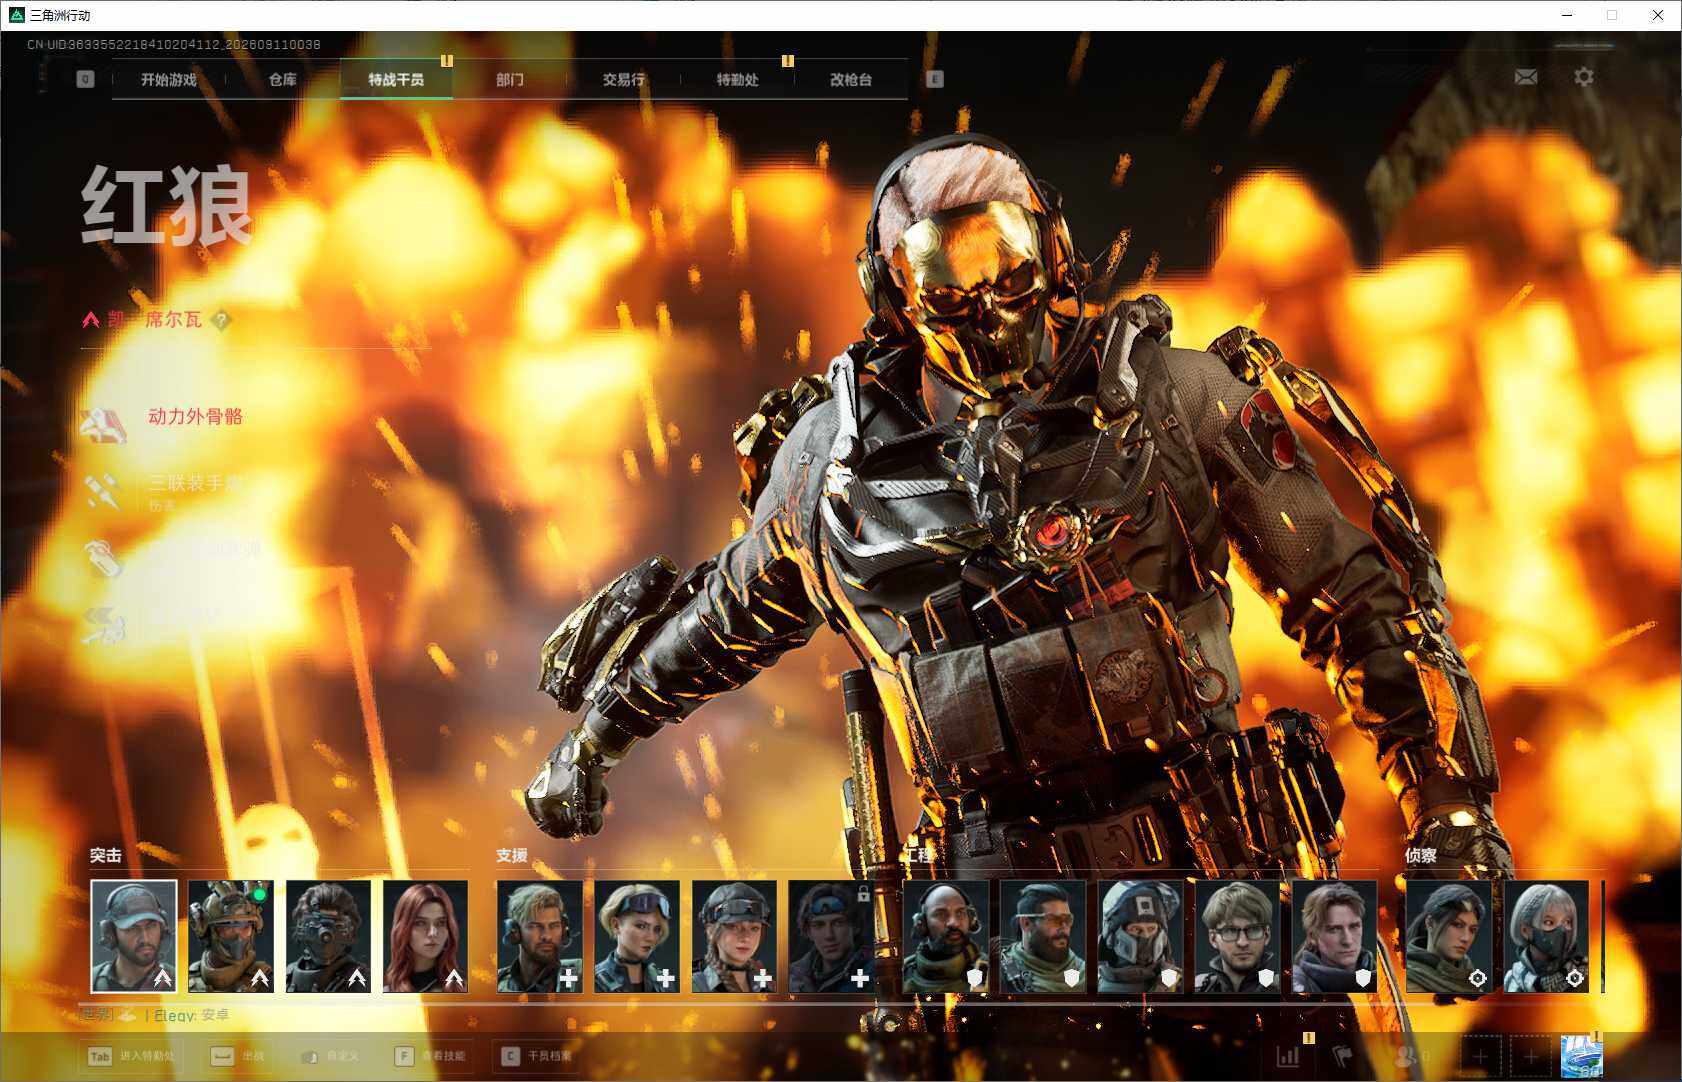Select the red-haired woman 突击 operator

426,936
